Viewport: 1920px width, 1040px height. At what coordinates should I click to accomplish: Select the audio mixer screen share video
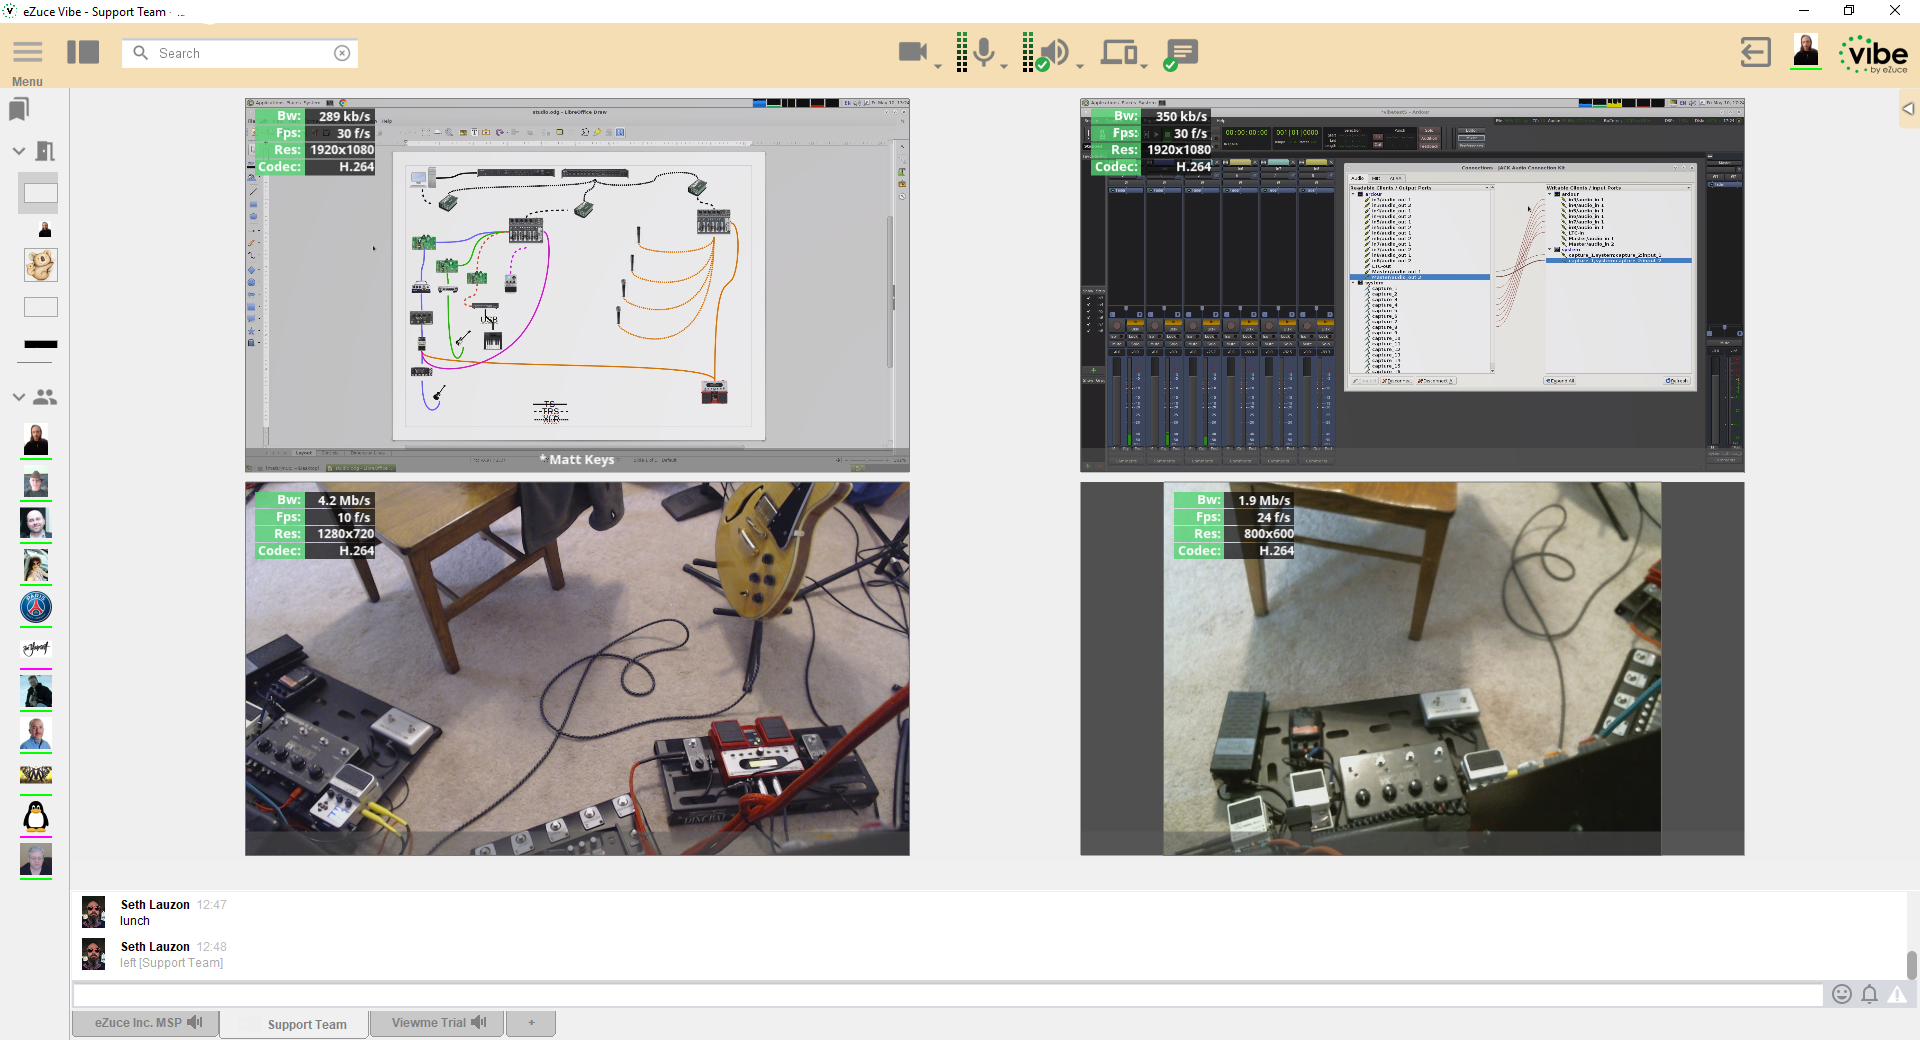pos(1412,285)
